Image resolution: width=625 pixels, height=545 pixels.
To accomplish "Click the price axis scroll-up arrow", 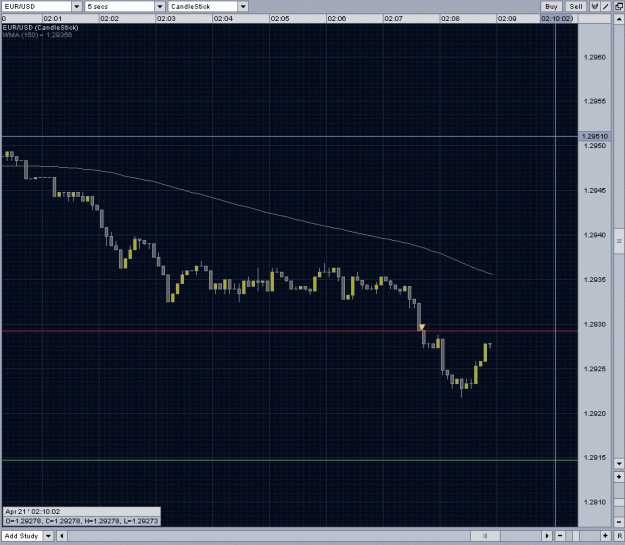I will (619, 19).
